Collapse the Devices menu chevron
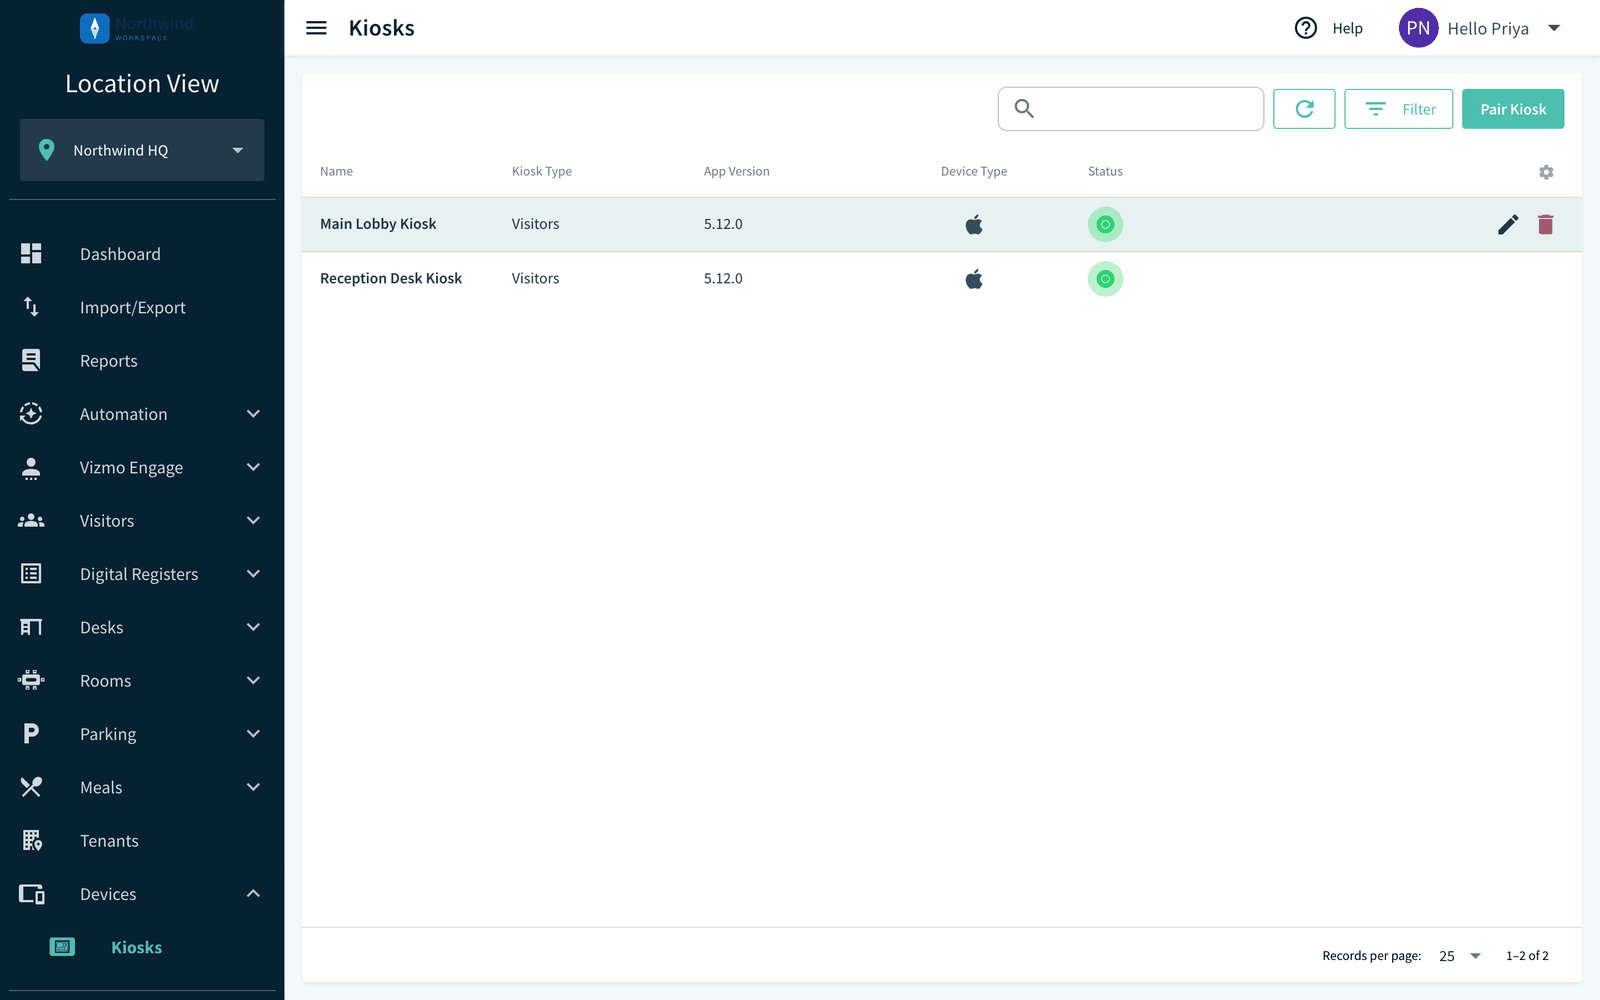Image resolution: width=1600 pixels, height=1000 pixels. tap(253, 893)
